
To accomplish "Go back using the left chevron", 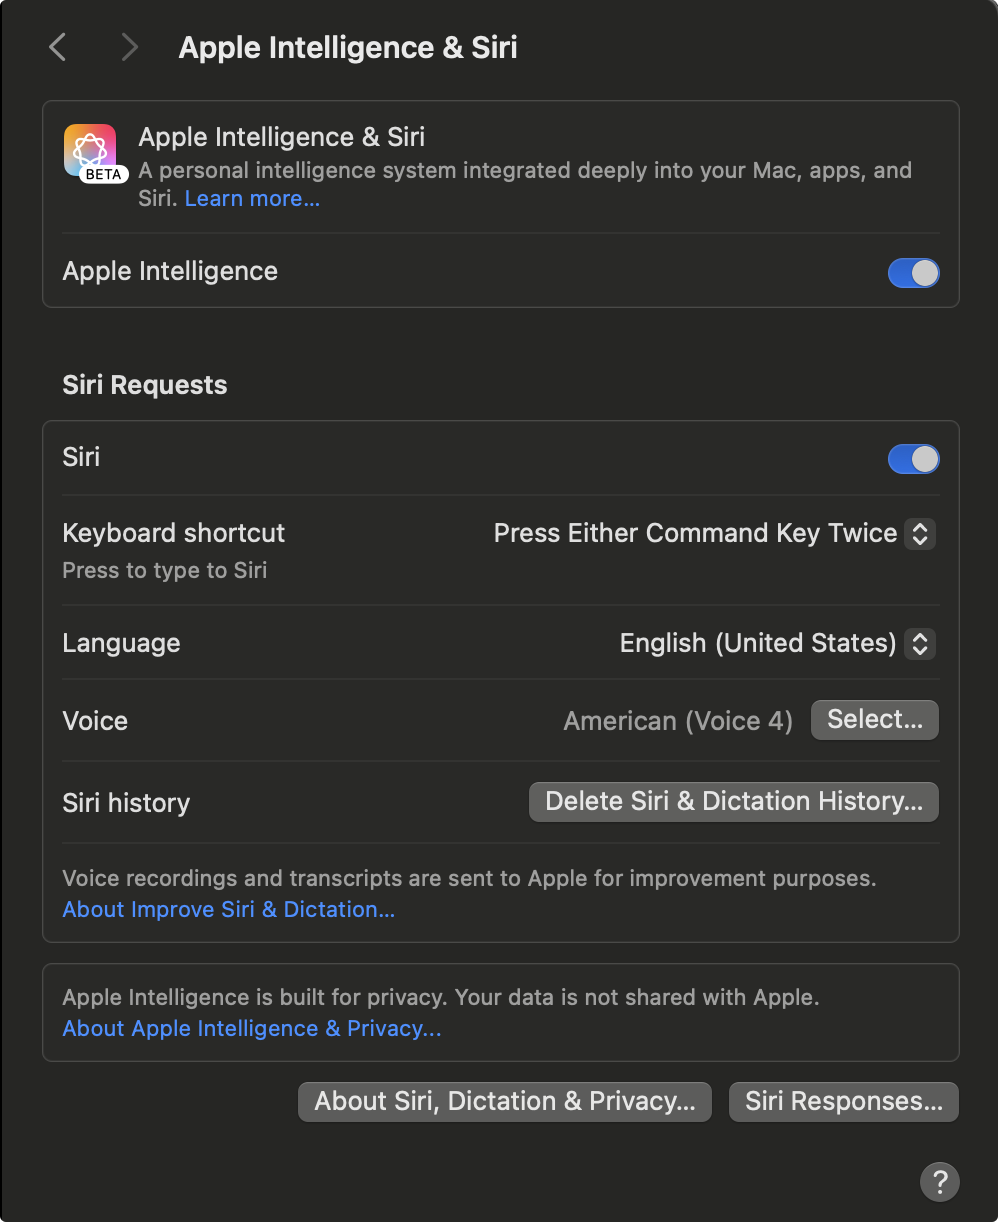I will click(x=58, y=47).
